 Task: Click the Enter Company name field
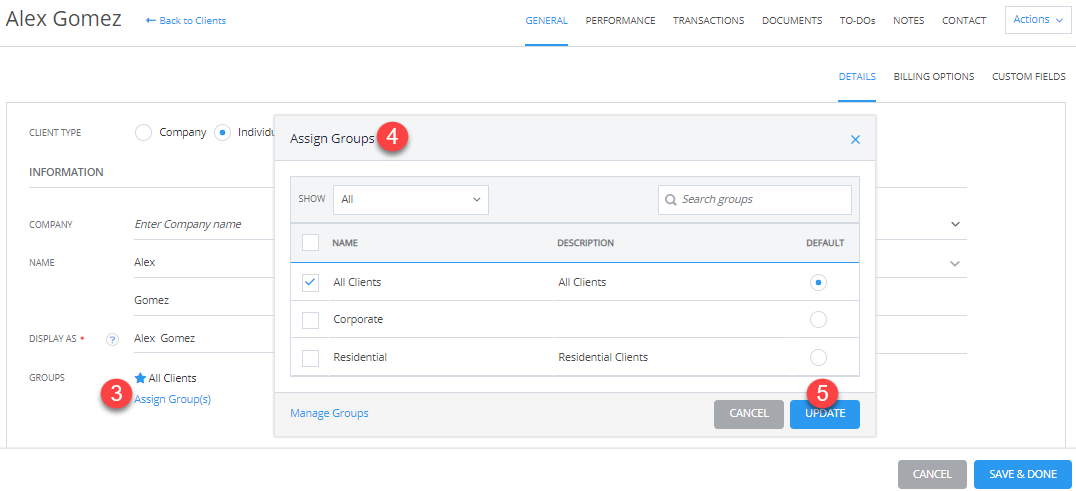[x=203, y=224]
